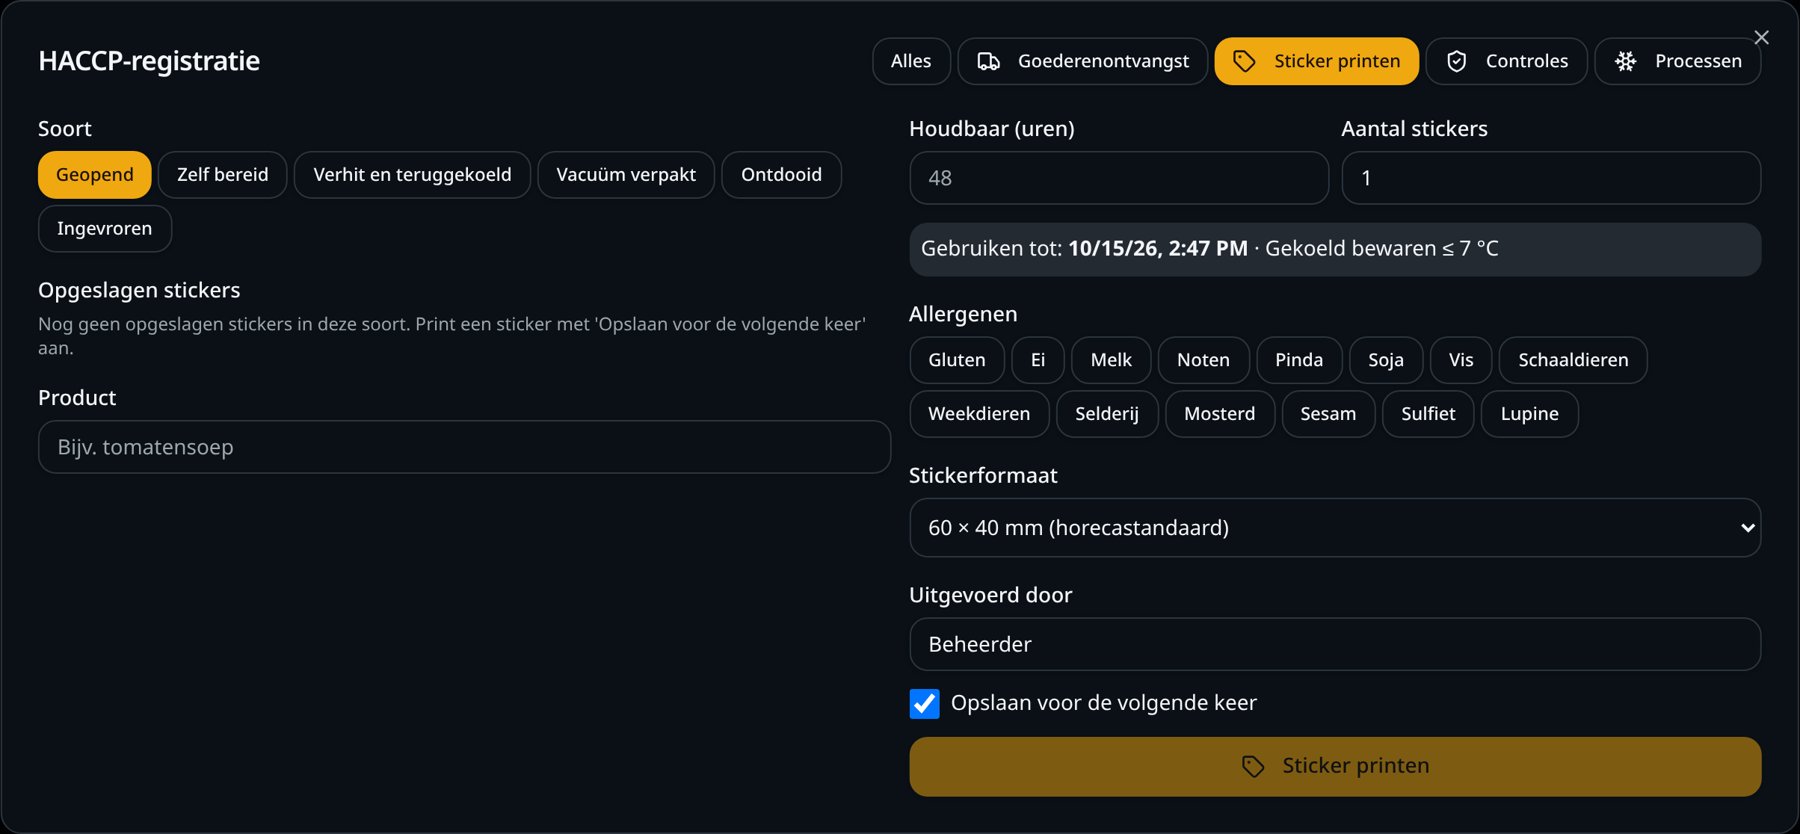Select the Sulfiet allergen
The height and width of the screenshot is (834, 1800).
click(1428, 414)
